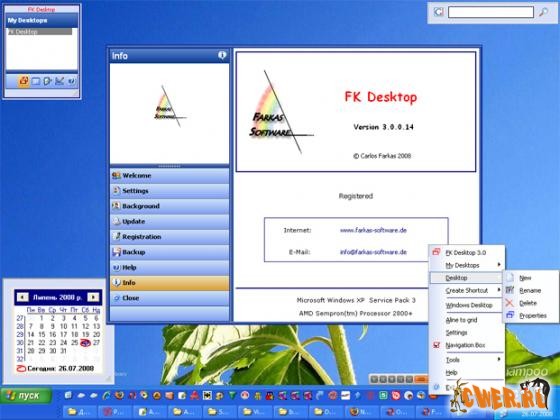This screenshot has width=560, height=420.
Task: Choose Delete in the Desktop submenu
Action: [x=530, y=303]
